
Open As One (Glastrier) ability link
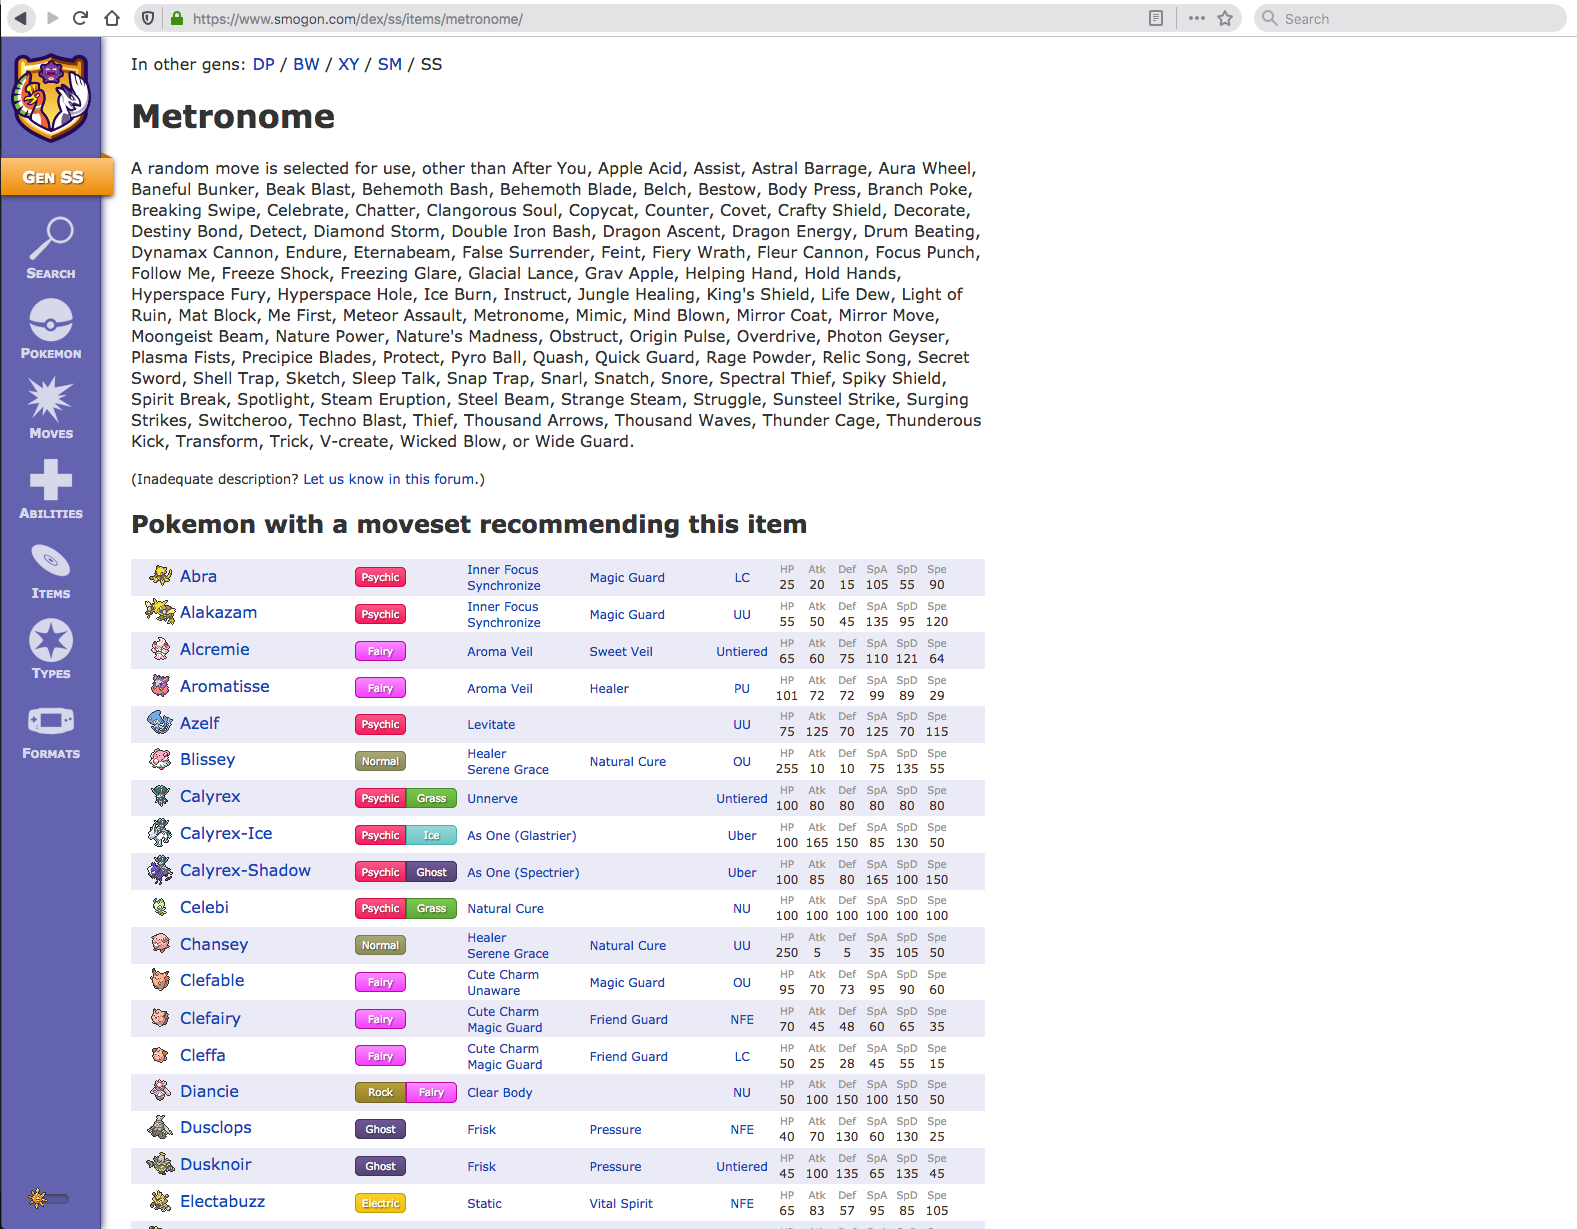click(x=522, y=835)
